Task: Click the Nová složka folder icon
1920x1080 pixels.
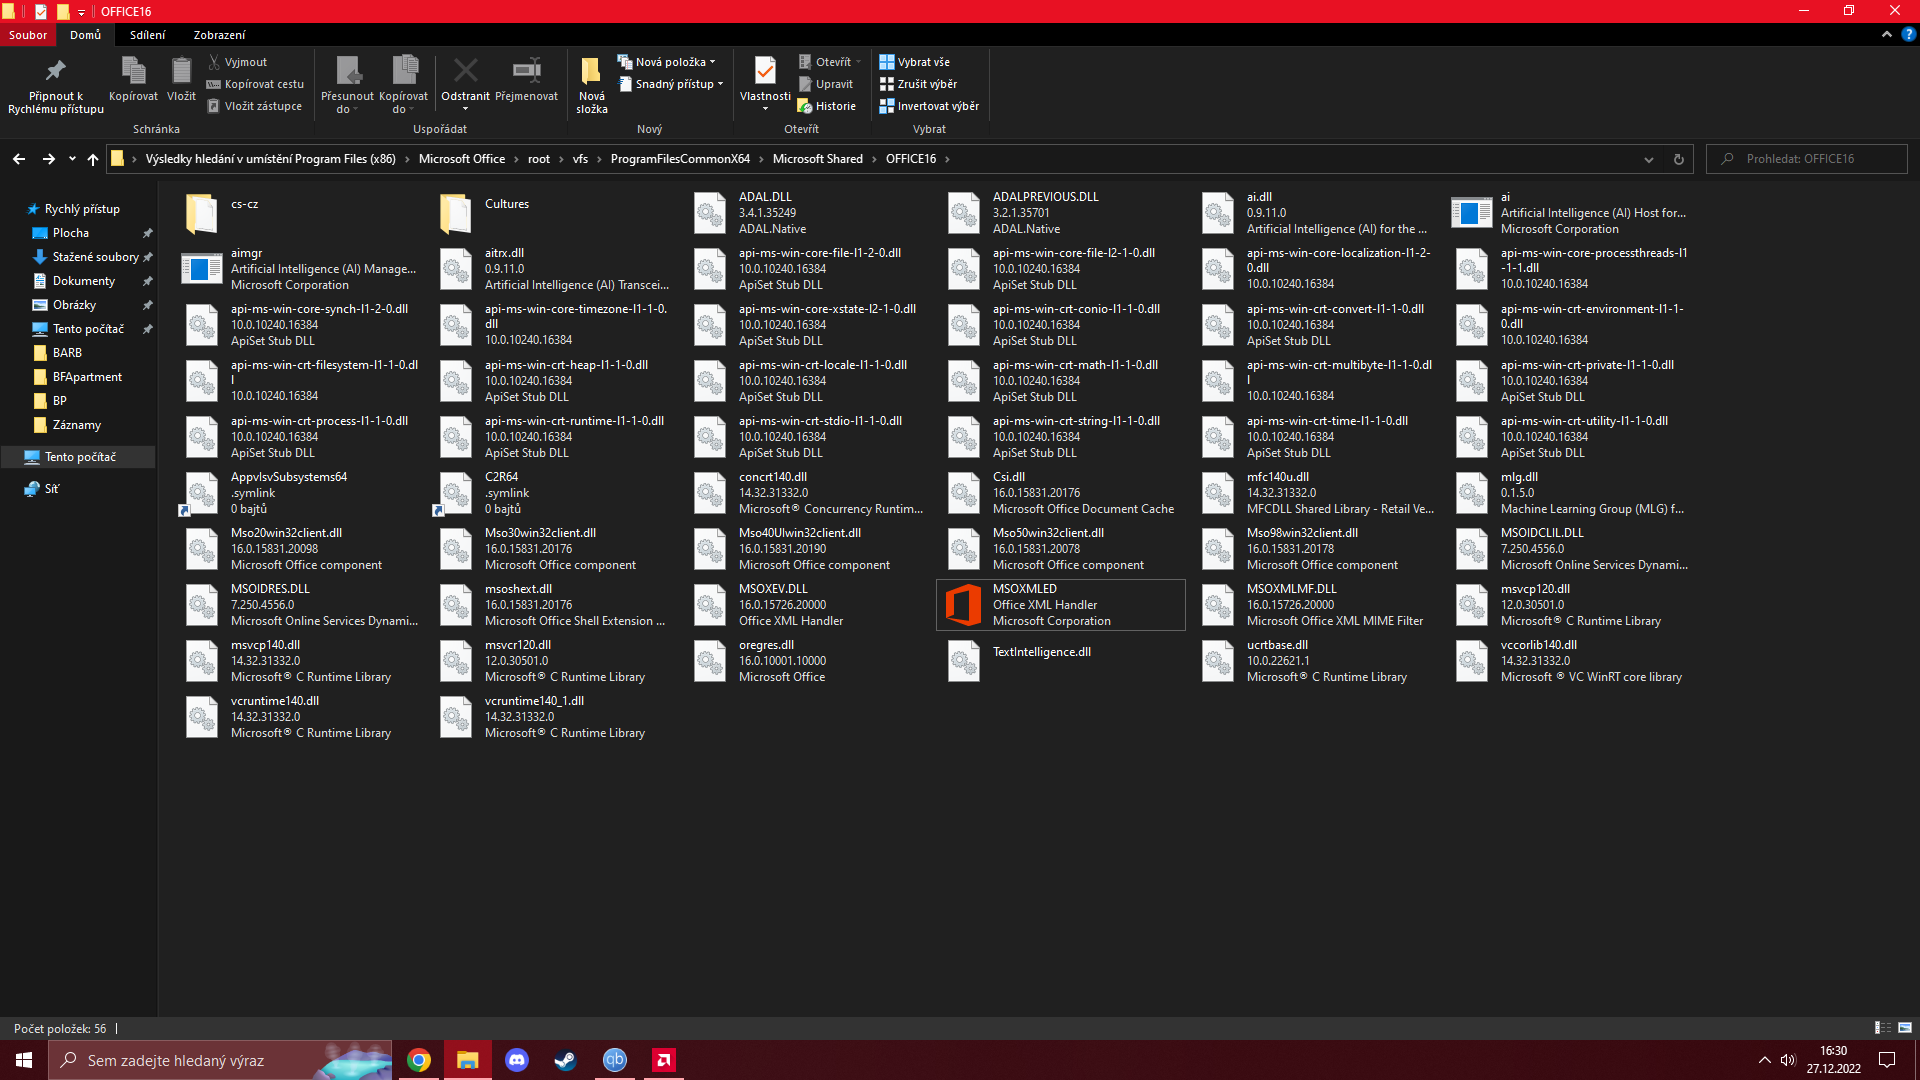Action: 591,71
